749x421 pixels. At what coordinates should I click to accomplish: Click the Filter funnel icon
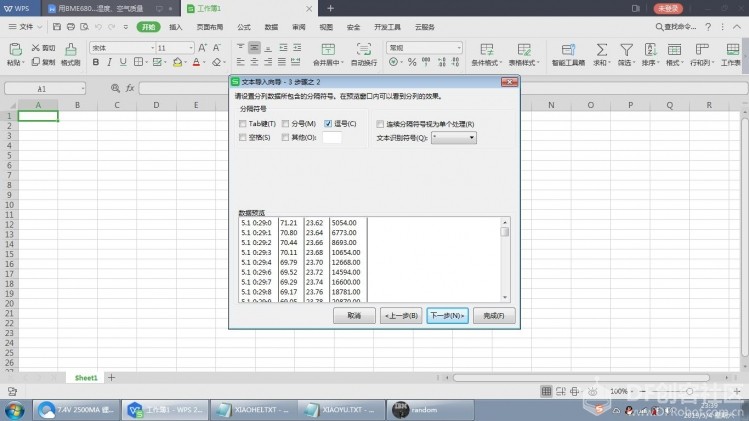(626, 49)
